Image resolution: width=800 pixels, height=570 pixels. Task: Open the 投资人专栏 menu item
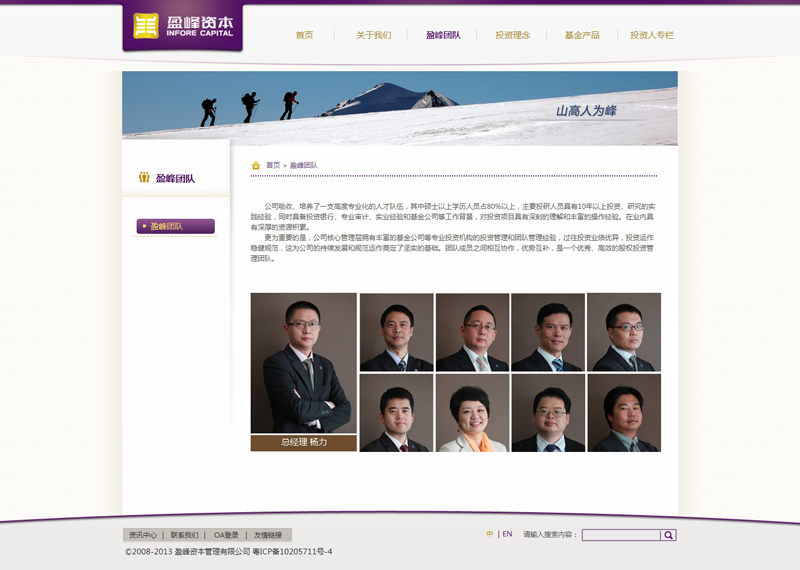point(652,35)
